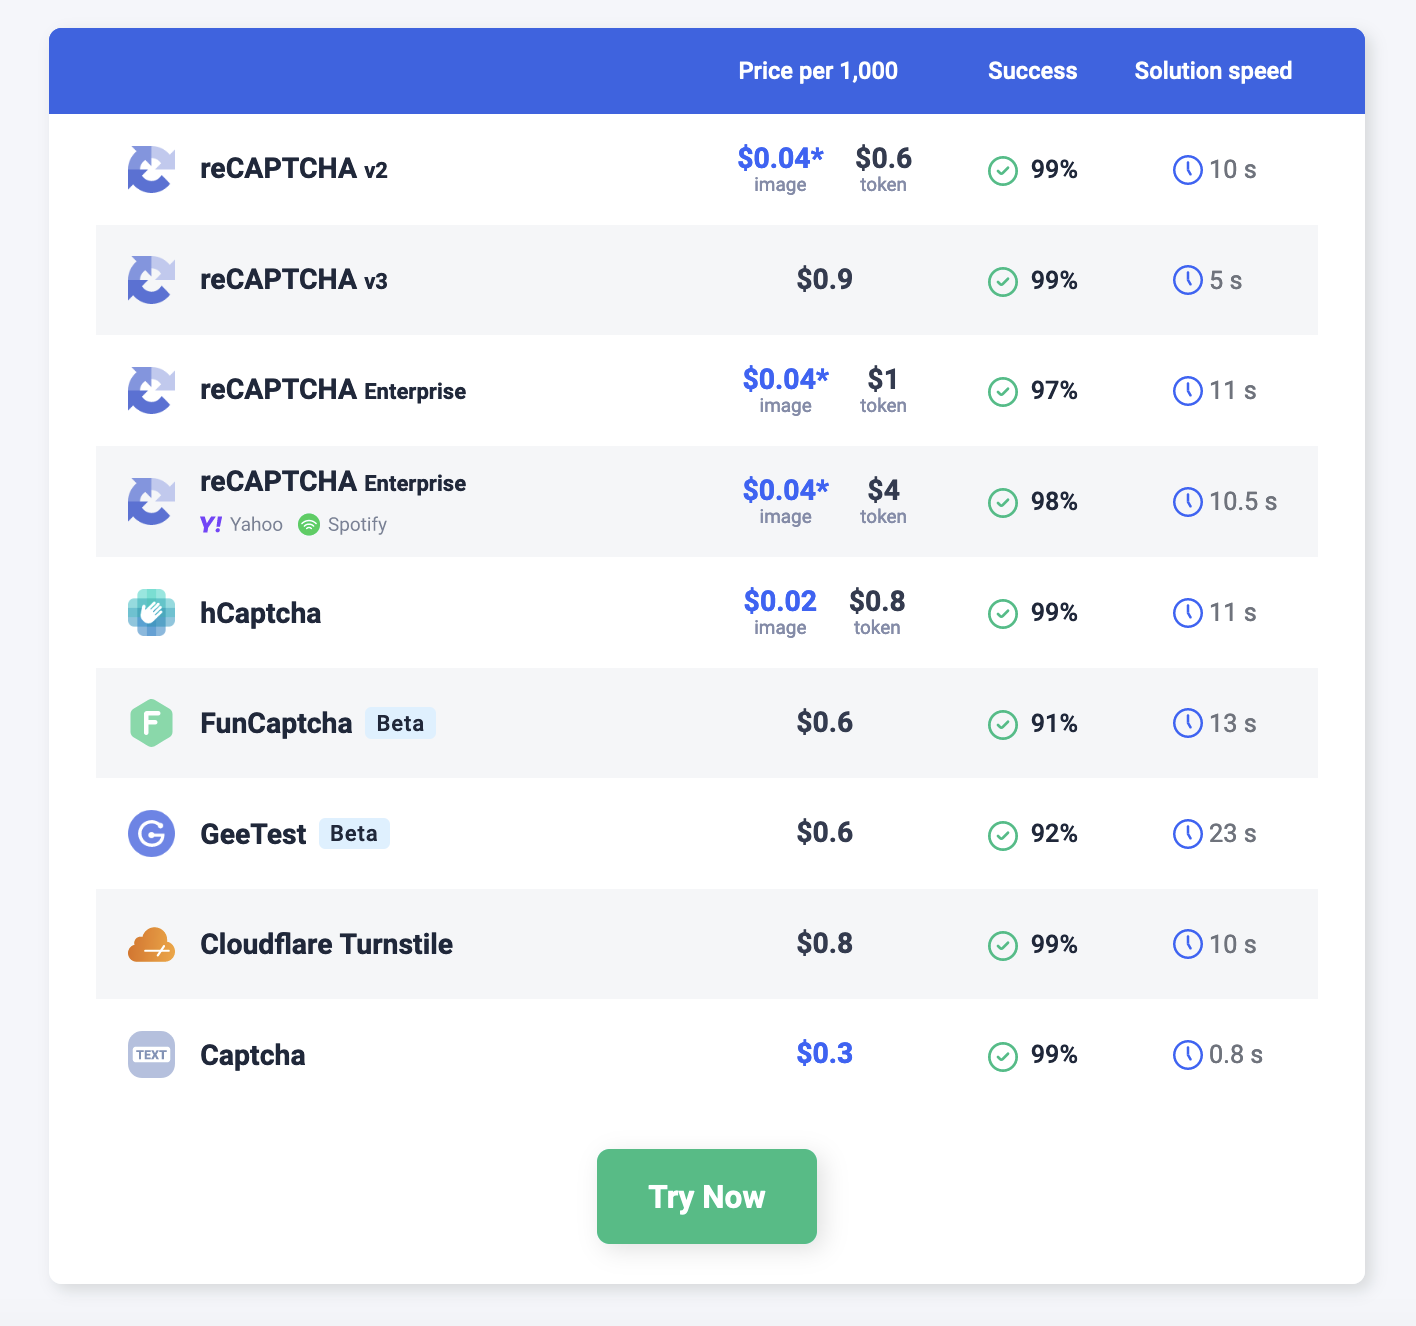Click the GeeTest name label
Screen dimensions: 1416x1326
253,834
